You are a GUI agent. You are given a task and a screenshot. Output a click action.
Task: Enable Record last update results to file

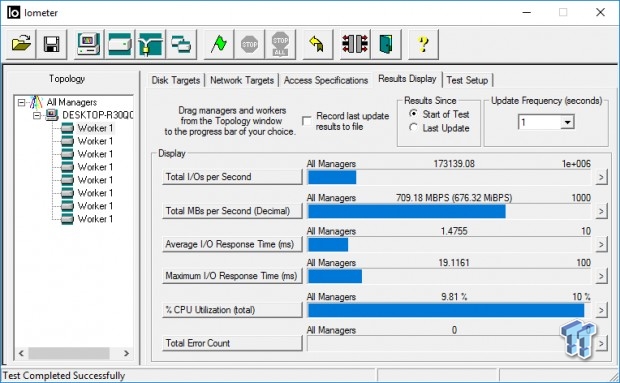[306, 121]
